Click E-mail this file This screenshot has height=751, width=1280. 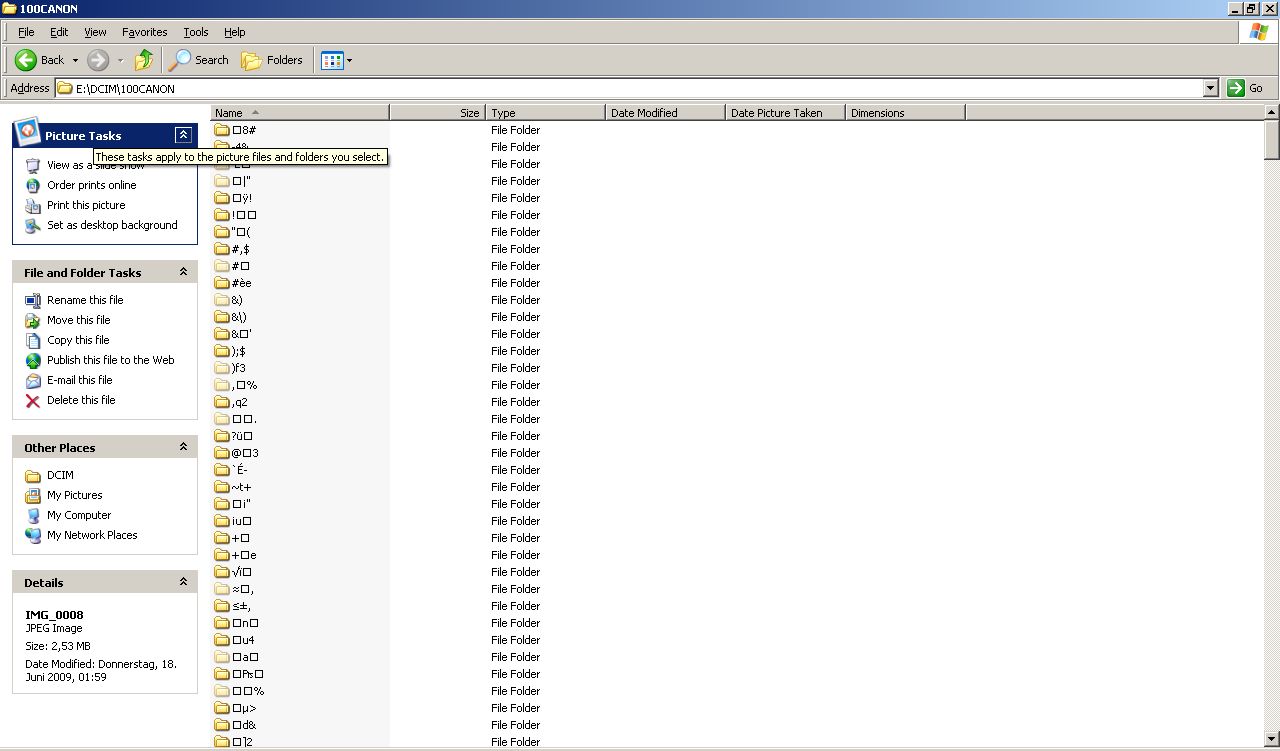(80, 380)
